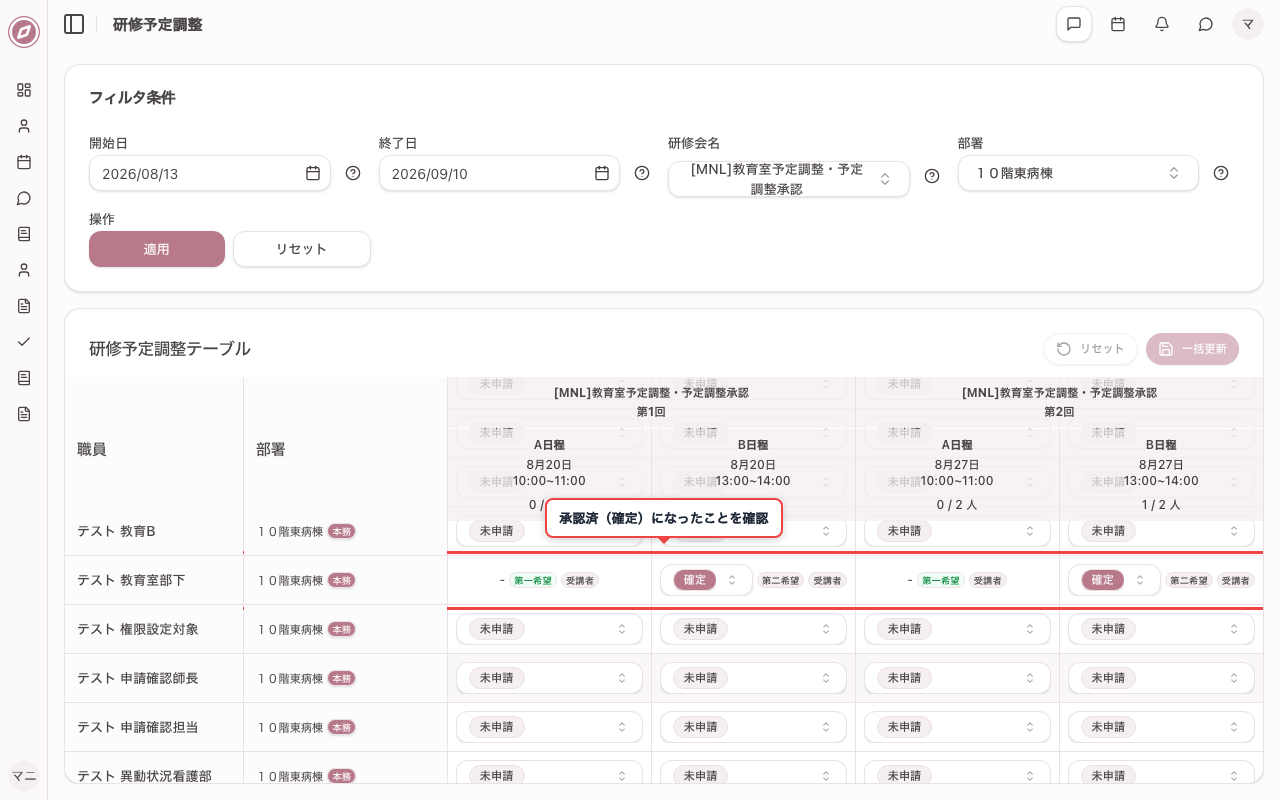This screenshot has width=1280, height=800.
Task: Open the マ user avatar menu
Action: [x=1248, y=24]
